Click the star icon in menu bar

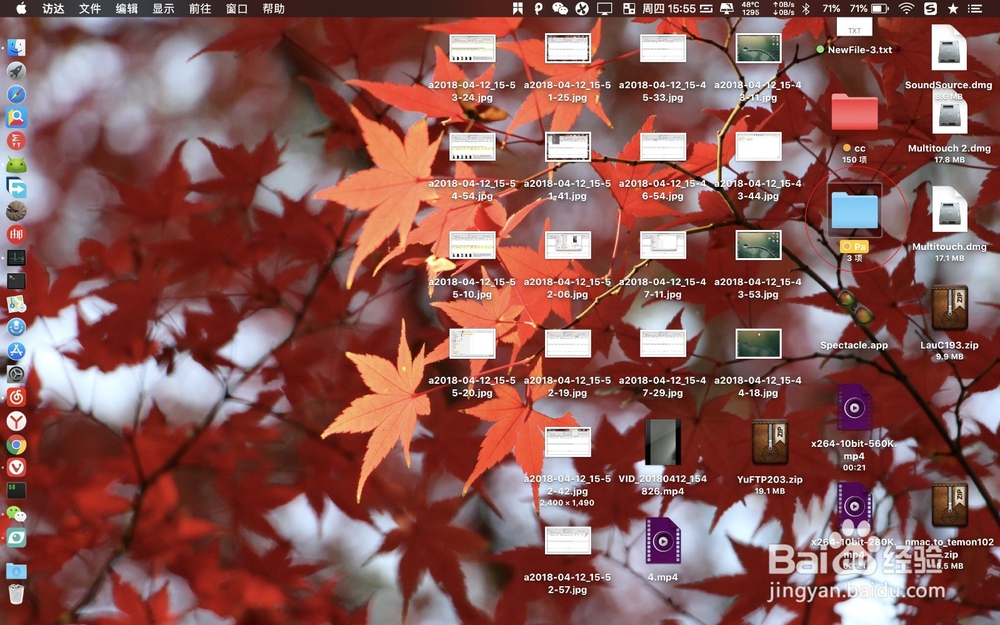coord(953,8)
